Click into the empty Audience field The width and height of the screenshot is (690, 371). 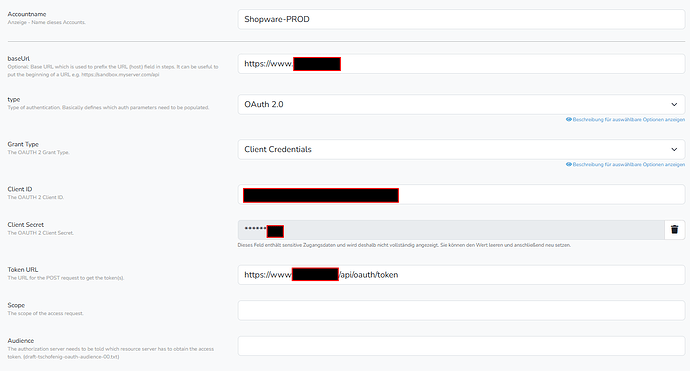click(461, 346)
